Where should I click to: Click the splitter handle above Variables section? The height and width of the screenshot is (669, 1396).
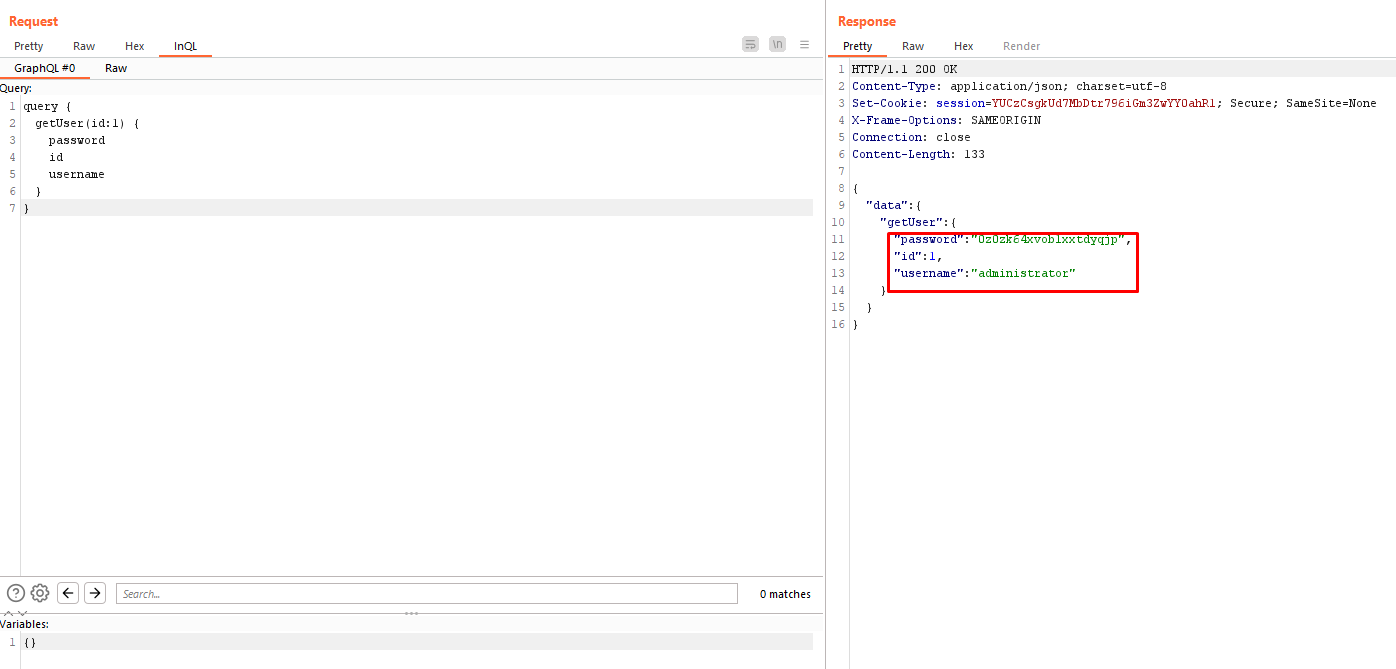[x=411, y=613]
